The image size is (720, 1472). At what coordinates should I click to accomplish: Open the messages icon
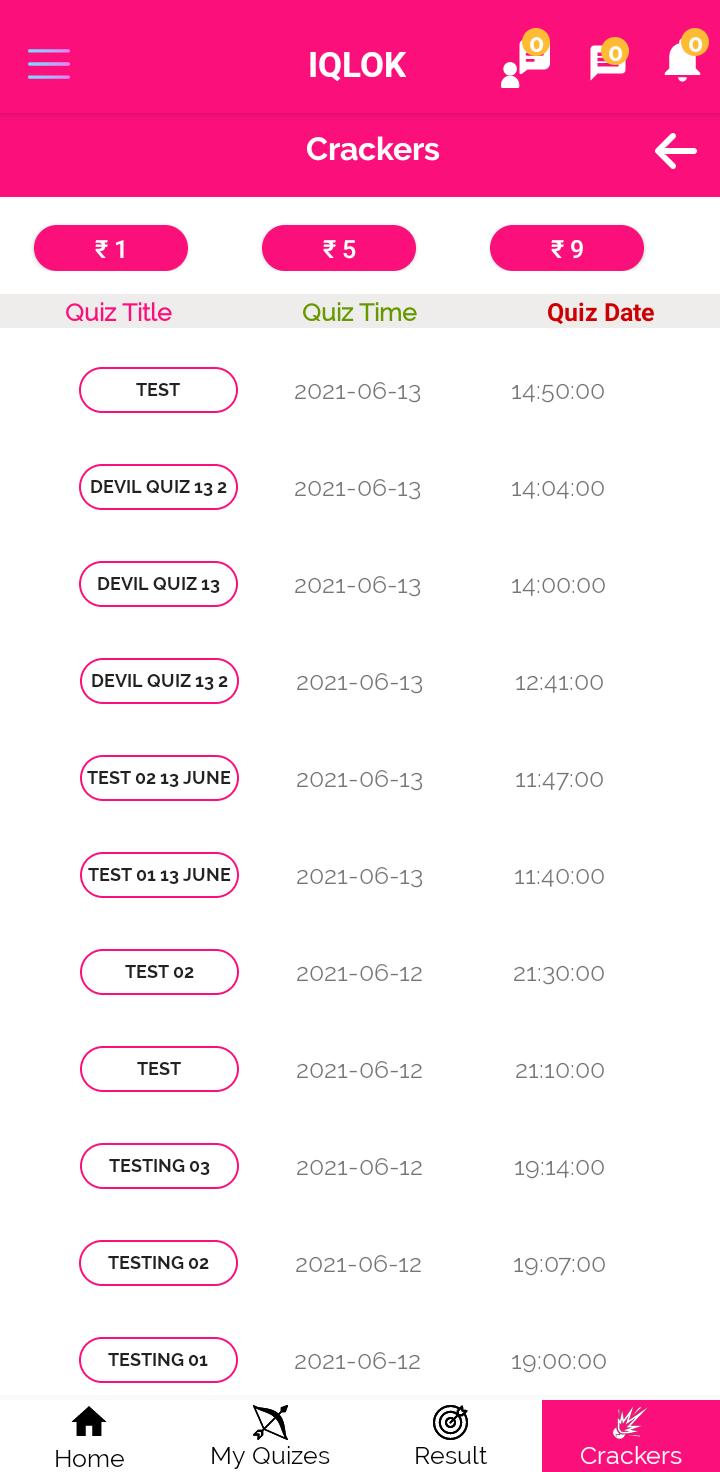[x=608, y=62]
